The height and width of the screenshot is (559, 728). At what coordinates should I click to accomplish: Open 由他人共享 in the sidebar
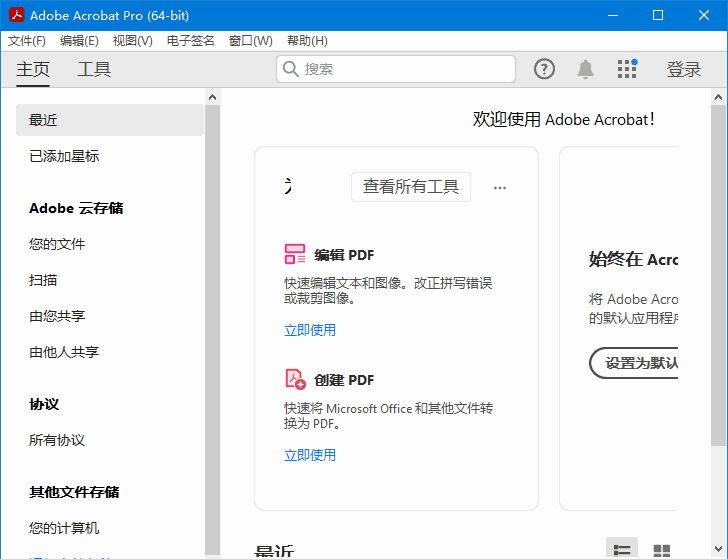coord(64,352)
